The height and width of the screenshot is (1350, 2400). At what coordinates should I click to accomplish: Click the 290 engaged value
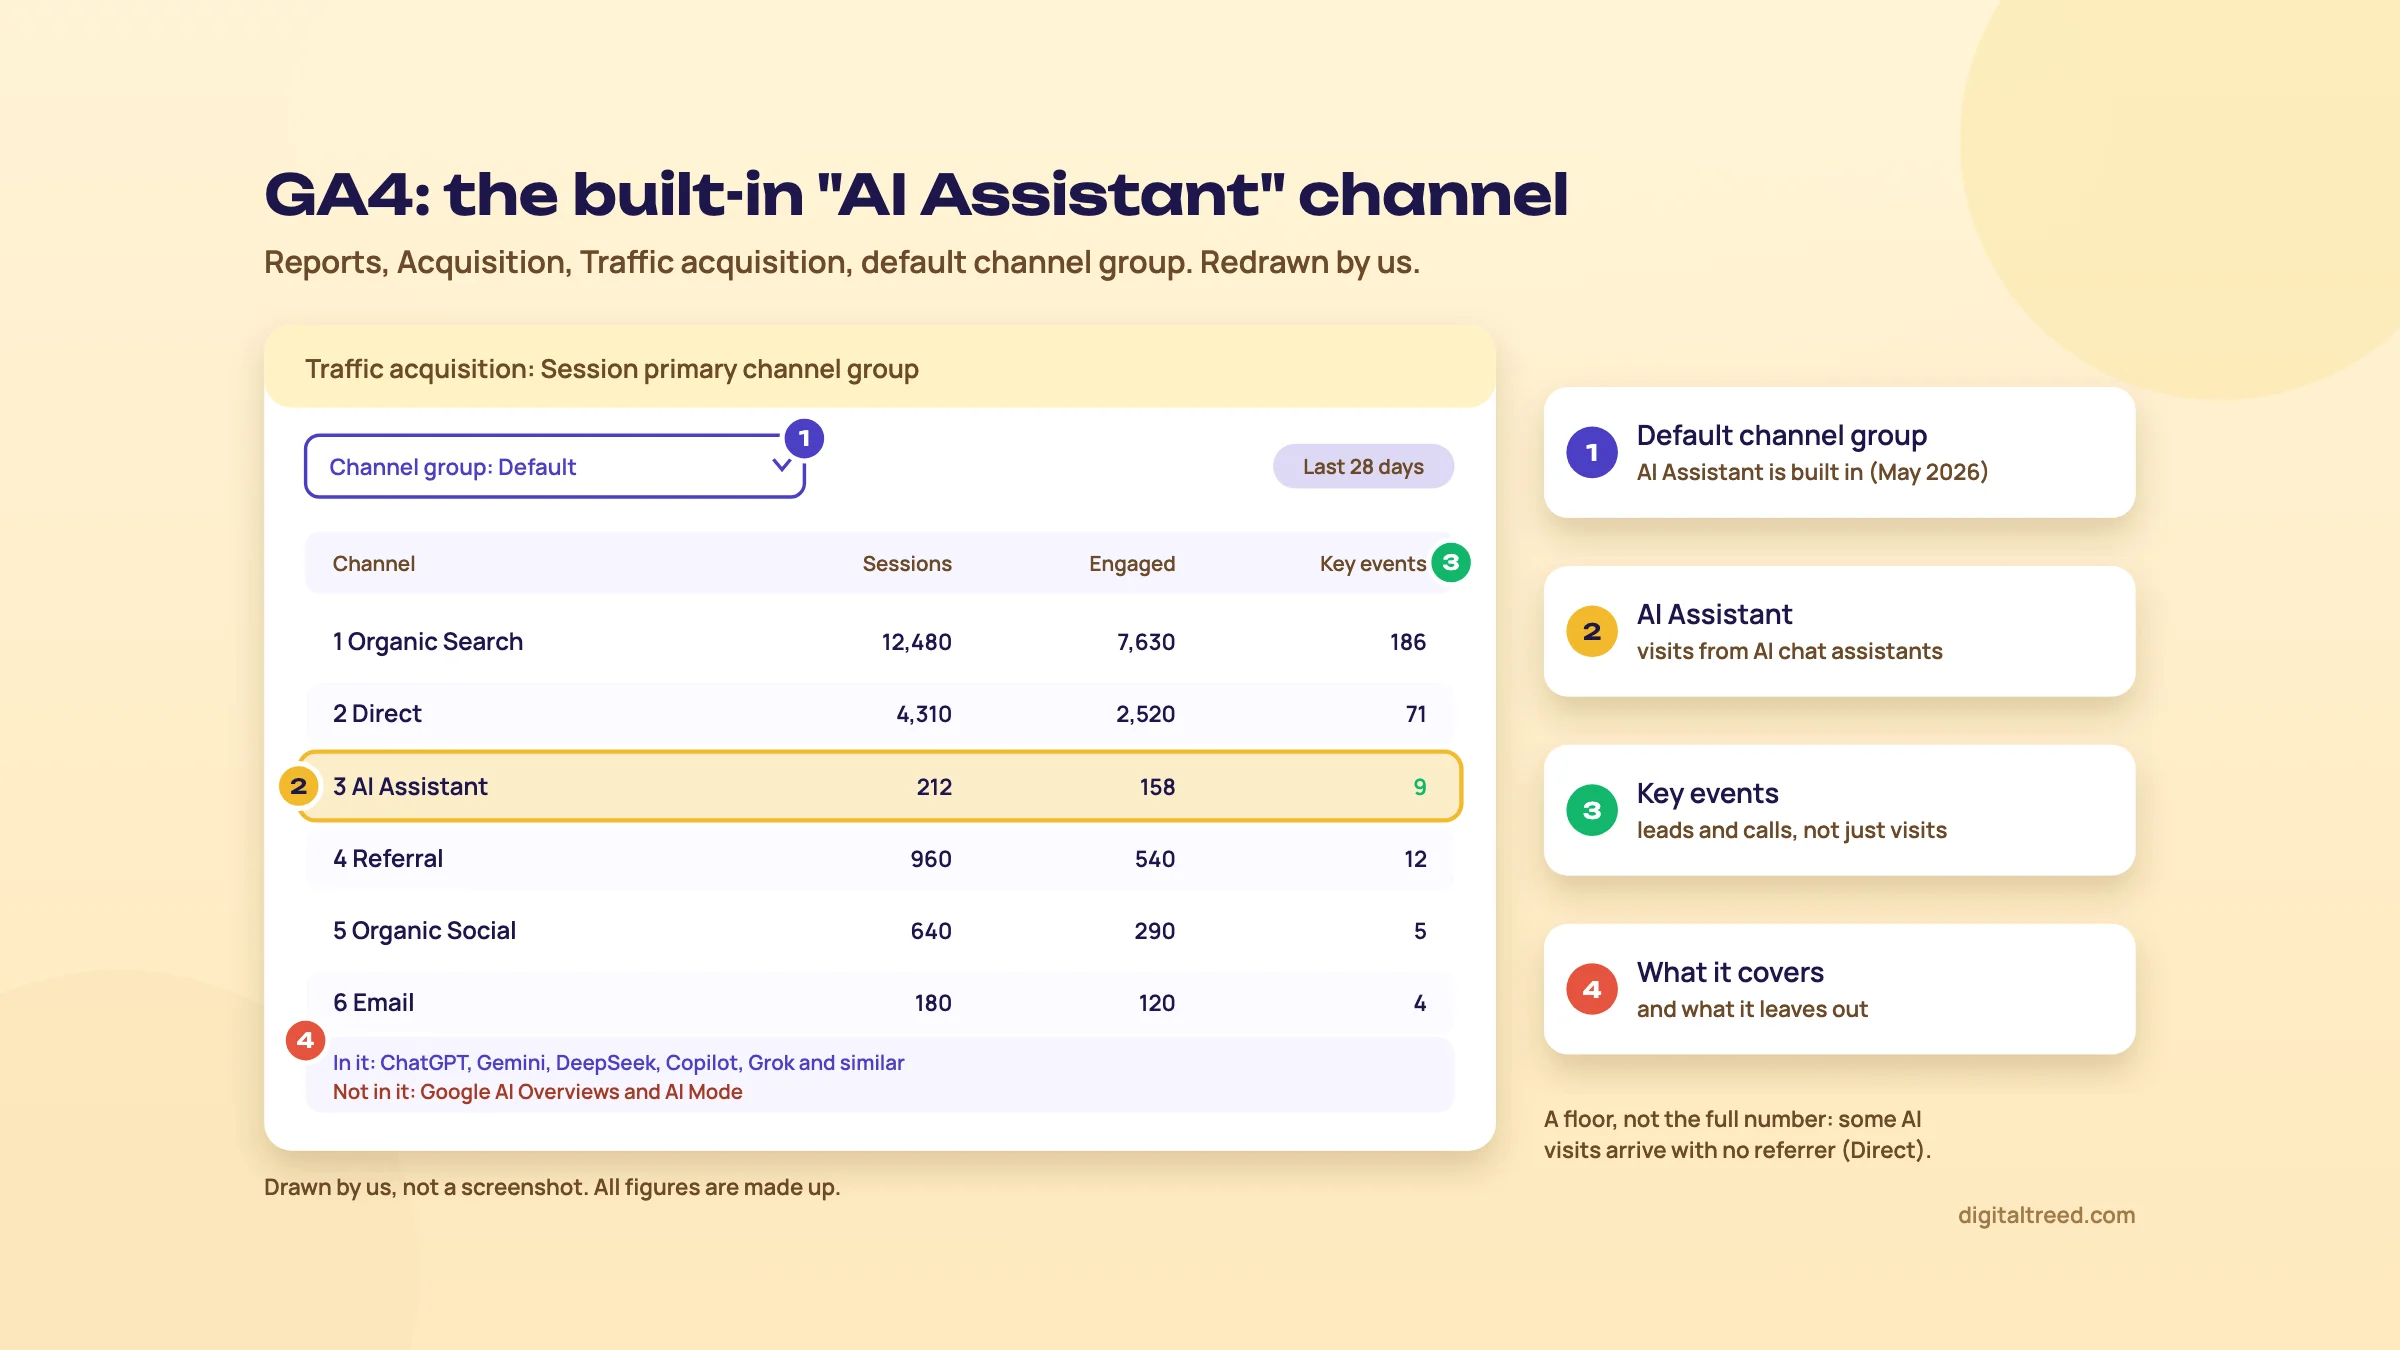pos(1155,931)
